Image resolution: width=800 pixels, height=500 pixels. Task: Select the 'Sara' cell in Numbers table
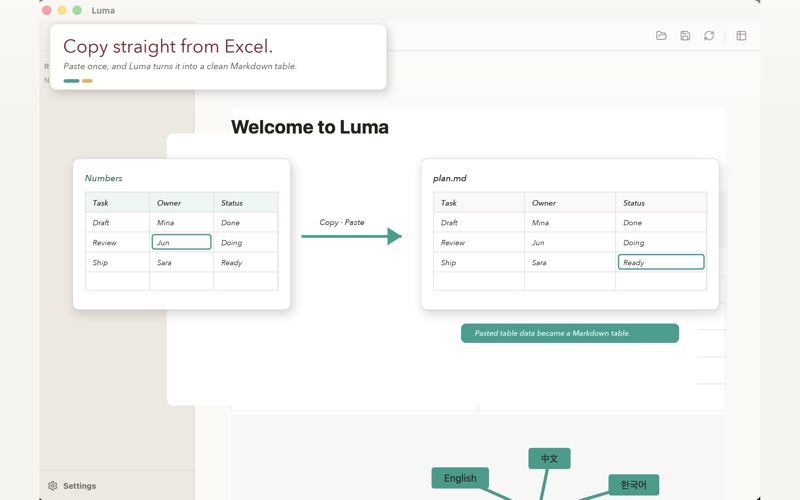tap(182, 262)
